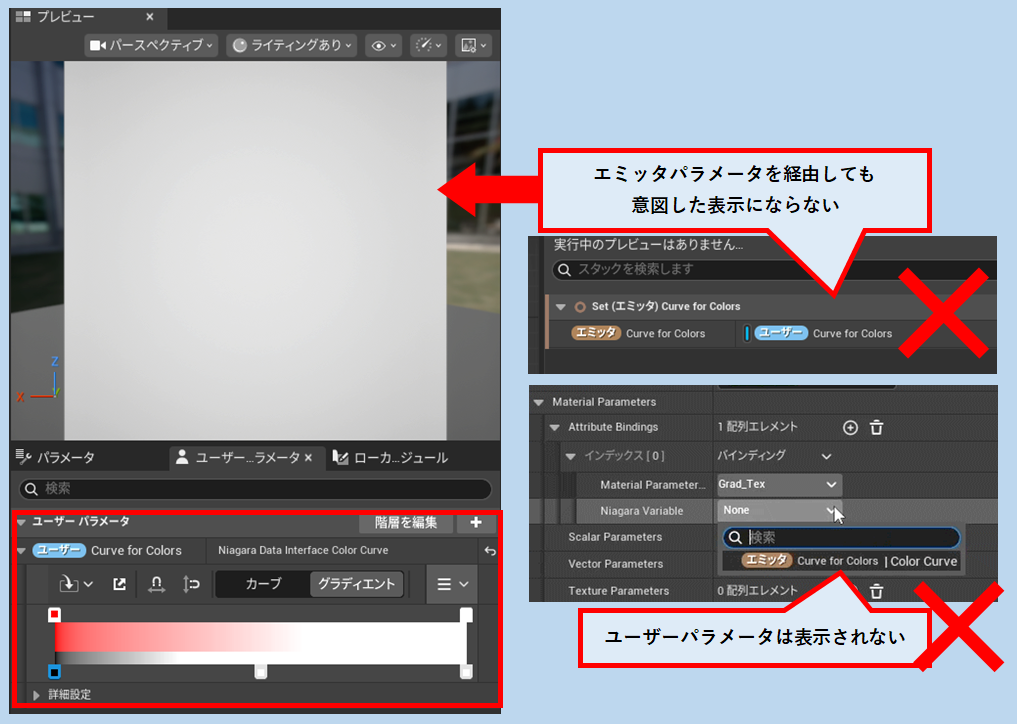Image resolution: width=1017 pixels, height=724 pixels.
Task: Delete Attribute Bindings array elements with trash icon
Action: 876,428
